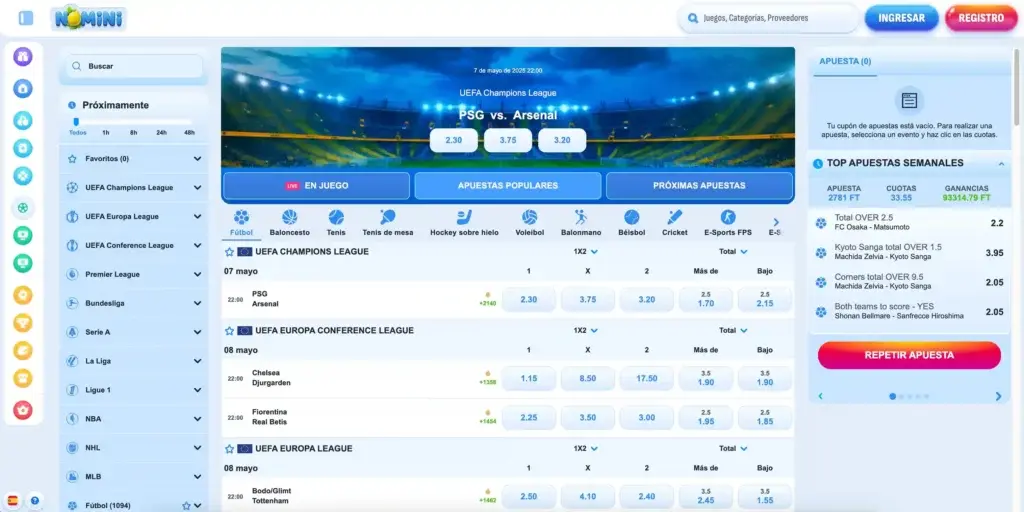
Task: Focus Juegos, Categorías, Proveedores search box
Action: tap(769, 18)
